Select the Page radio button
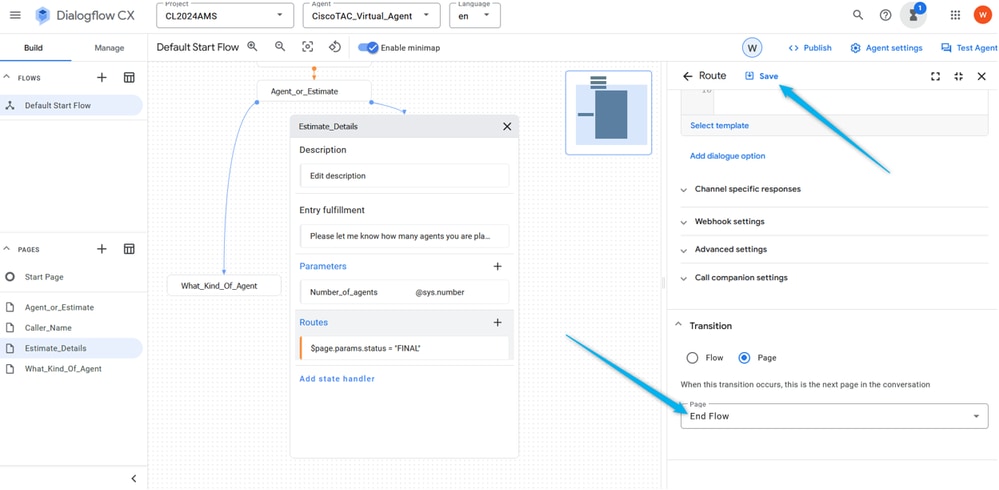 point(744,358)
